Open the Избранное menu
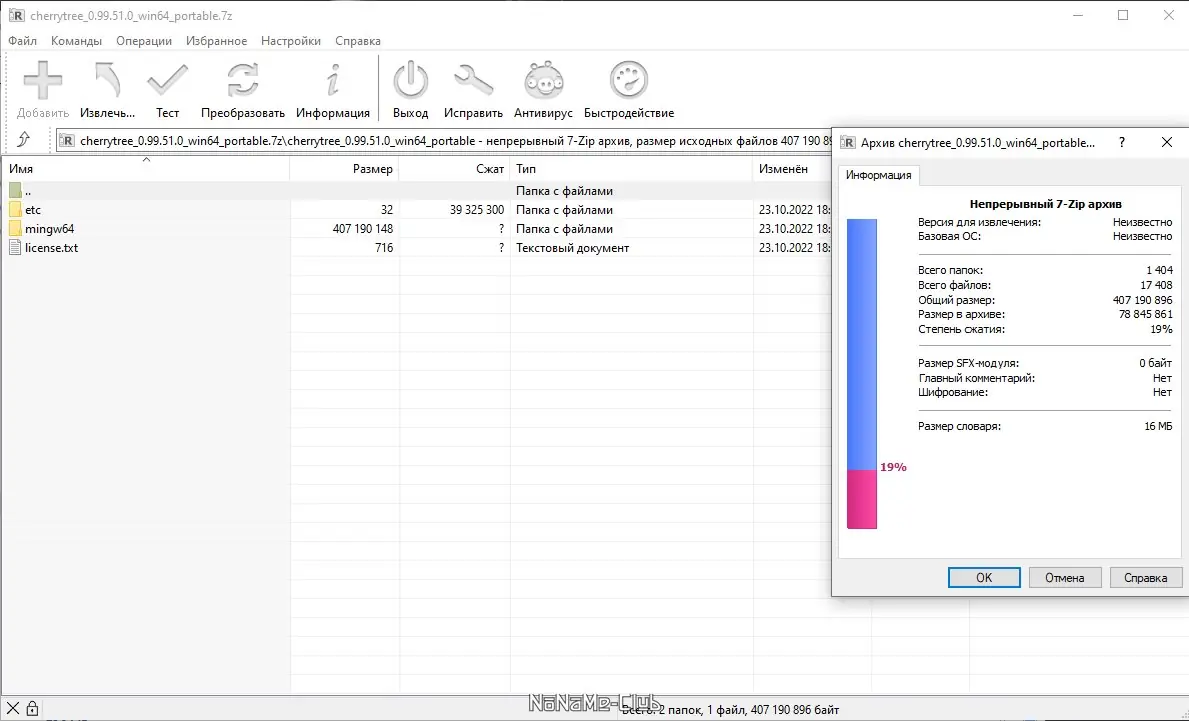Image resolution: width=1189 pixels, height=721 pixels. click(216, 41)
